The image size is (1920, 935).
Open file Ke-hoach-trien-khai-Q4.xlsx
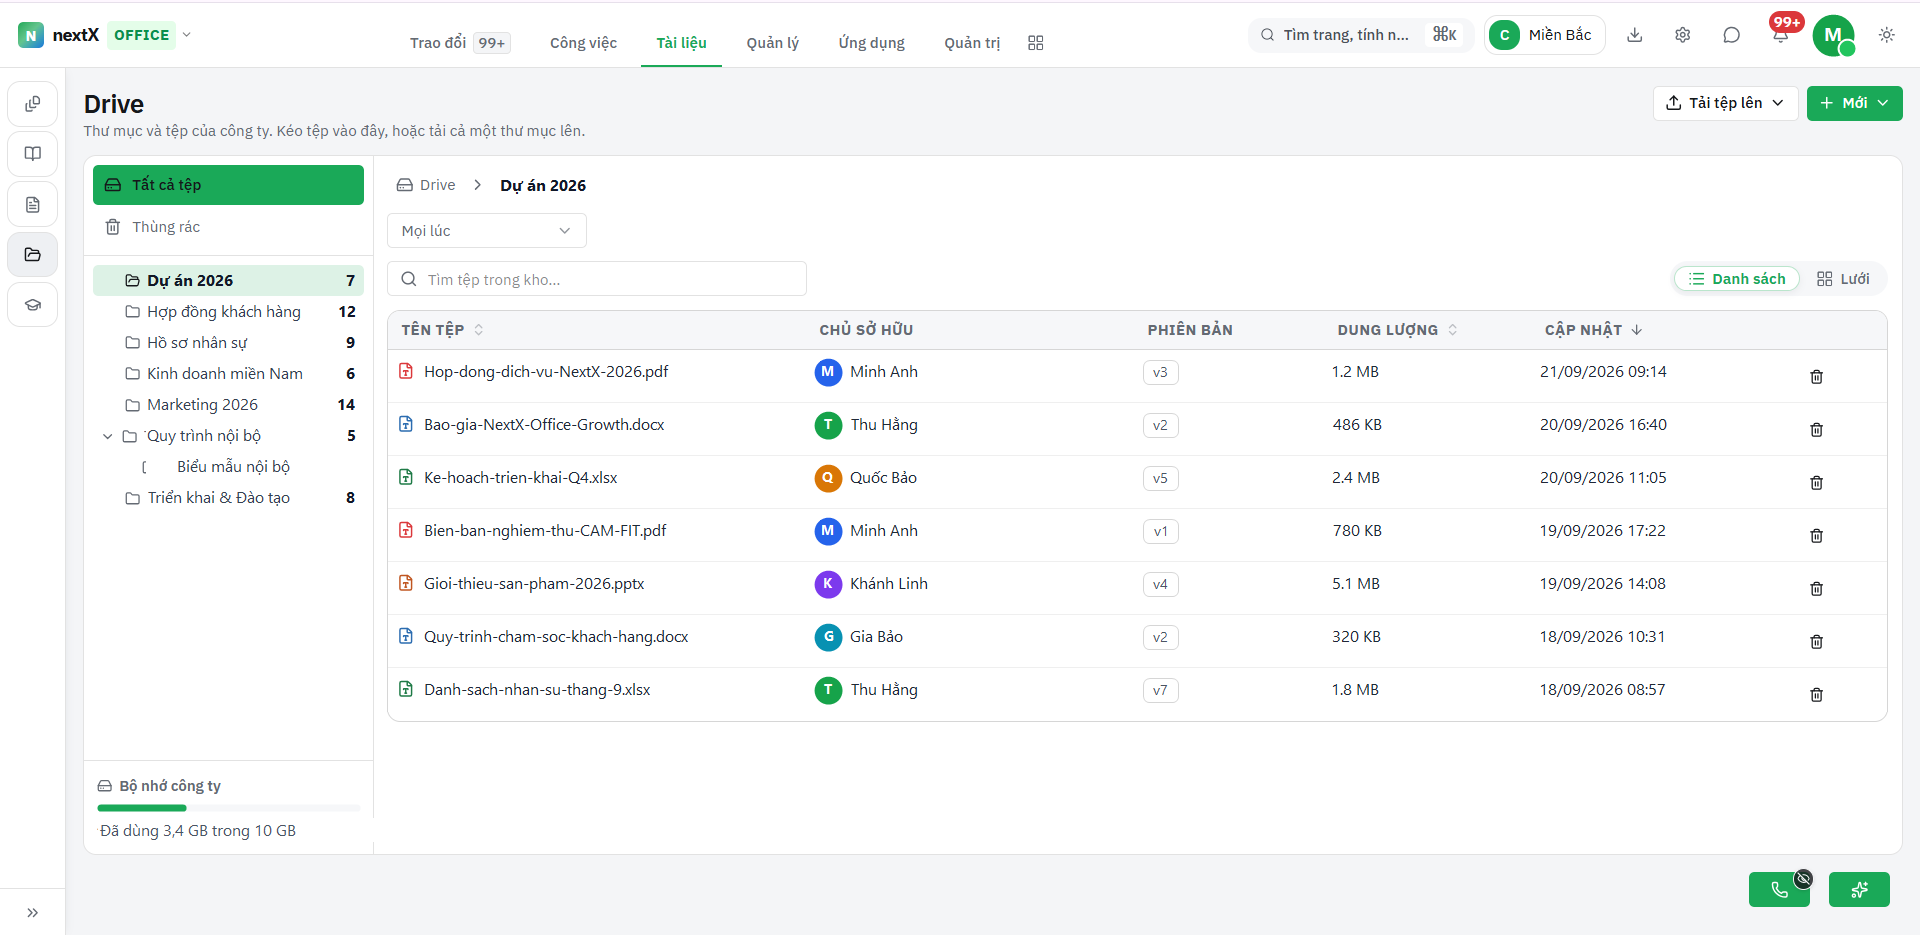coord(520,478)
